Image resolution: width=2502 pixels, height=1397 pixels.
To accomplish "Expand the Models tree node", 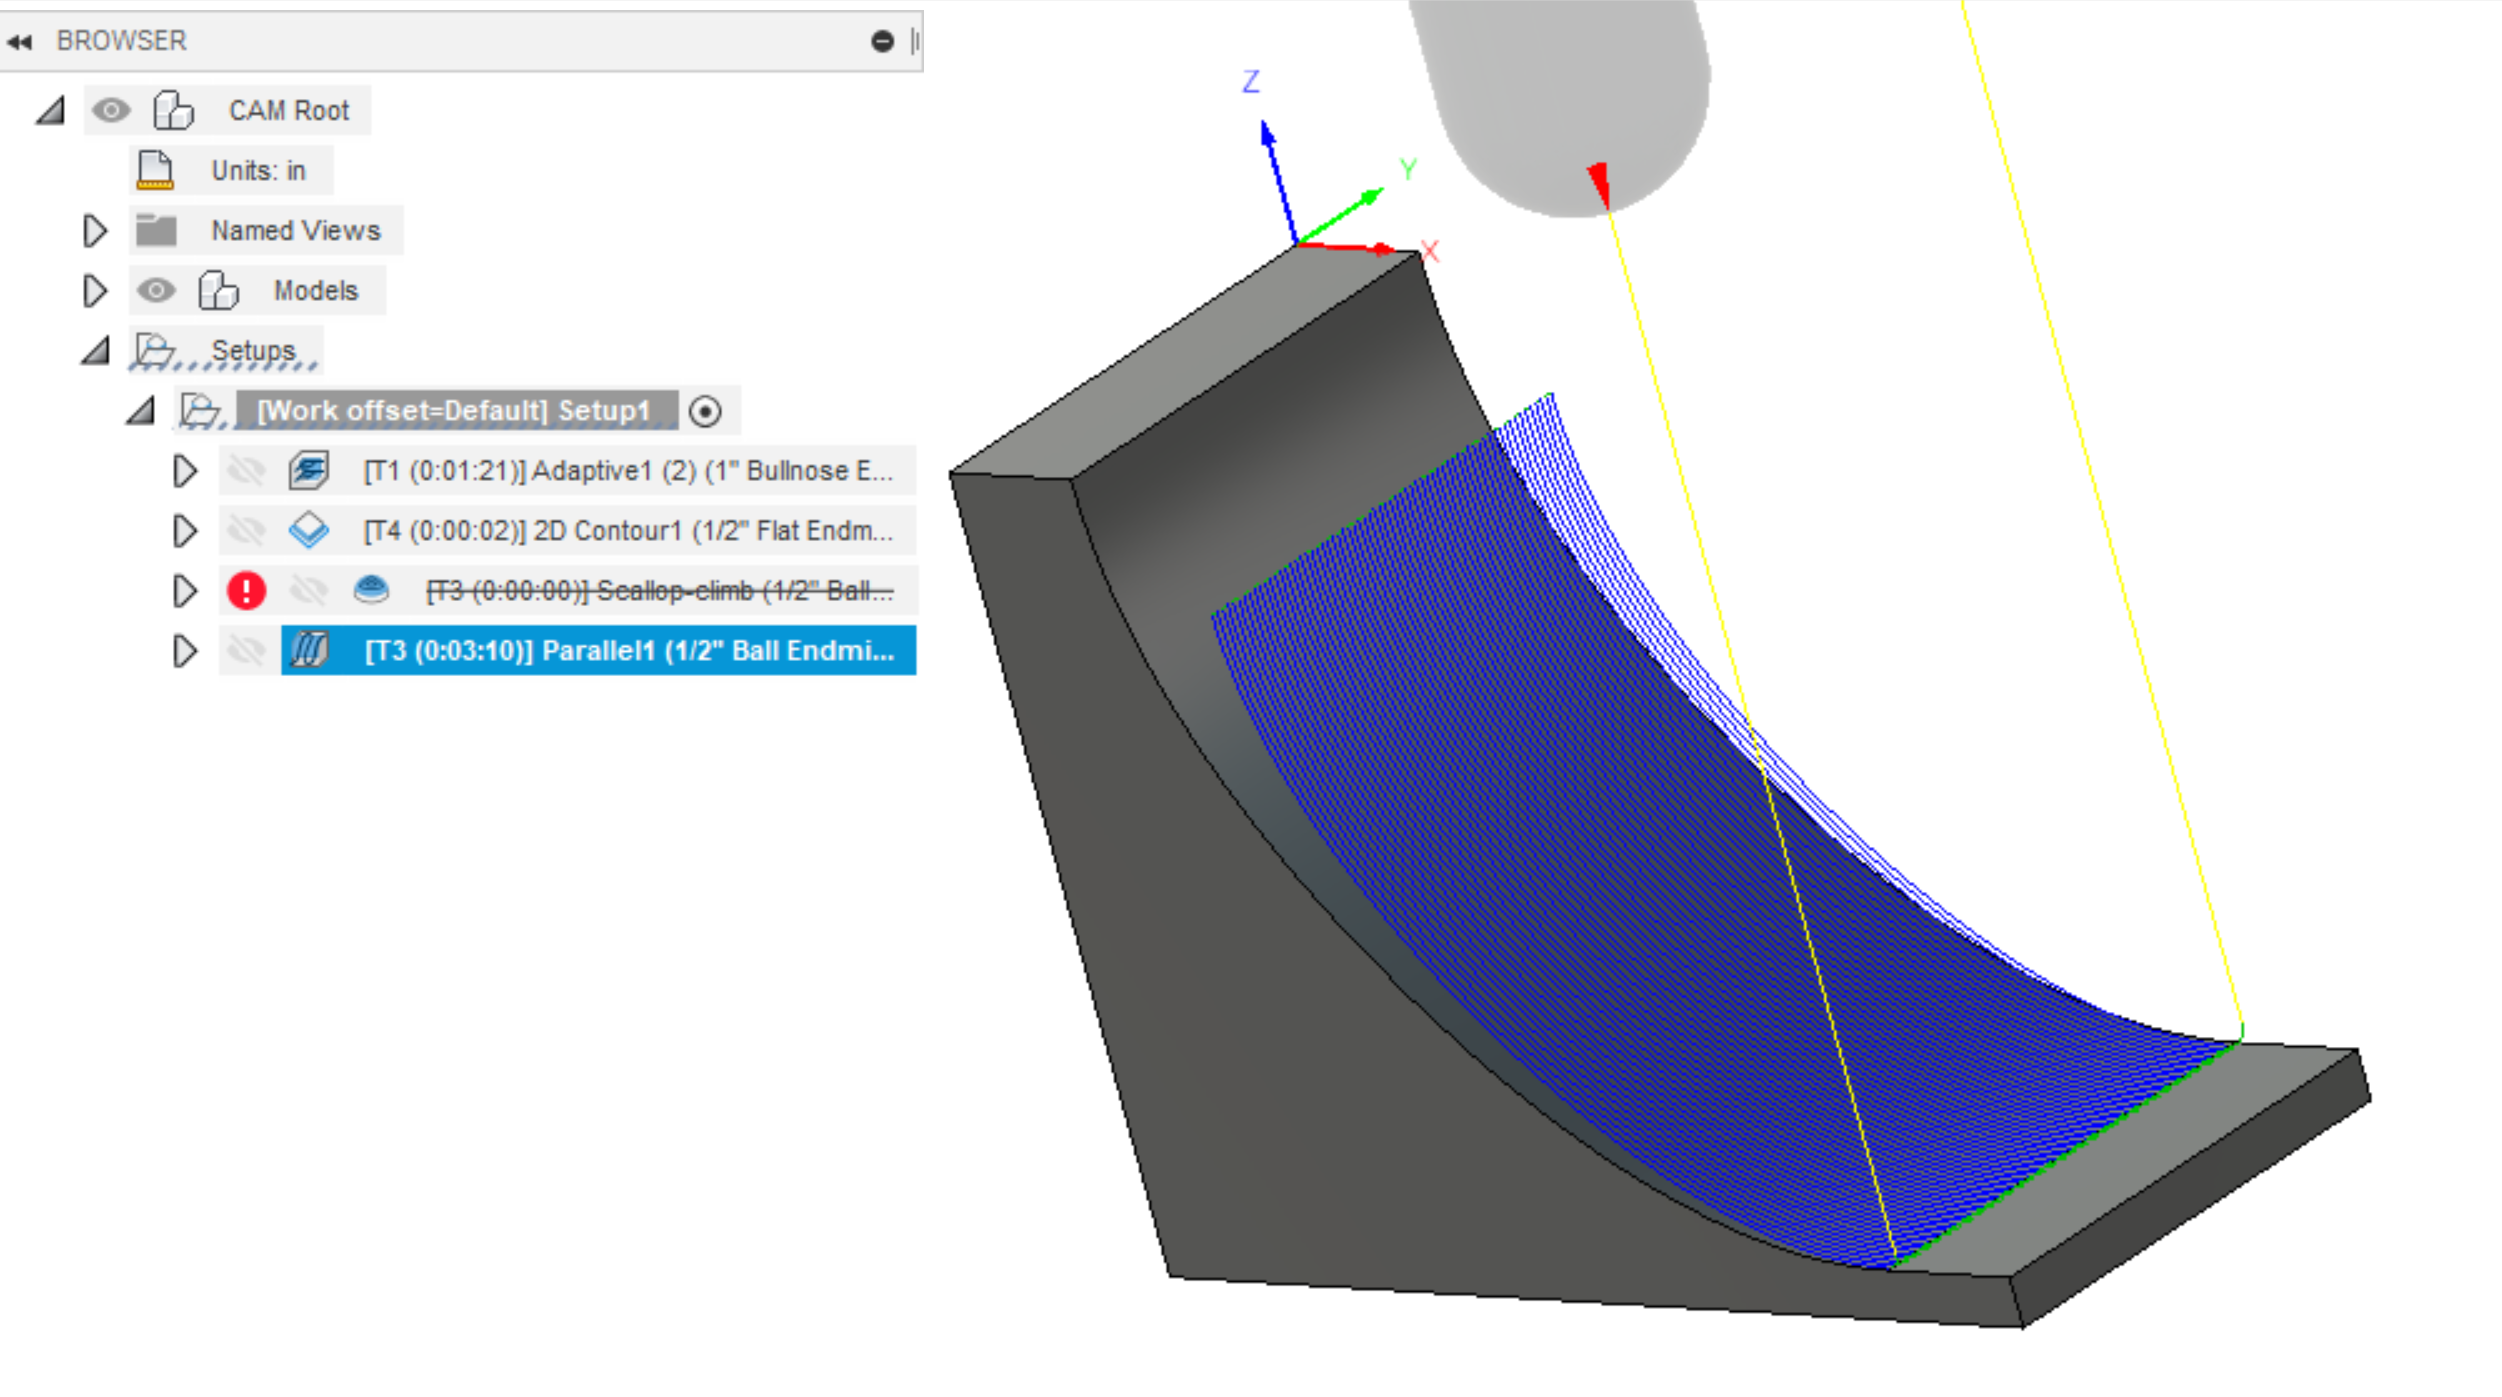I will 95,290.
